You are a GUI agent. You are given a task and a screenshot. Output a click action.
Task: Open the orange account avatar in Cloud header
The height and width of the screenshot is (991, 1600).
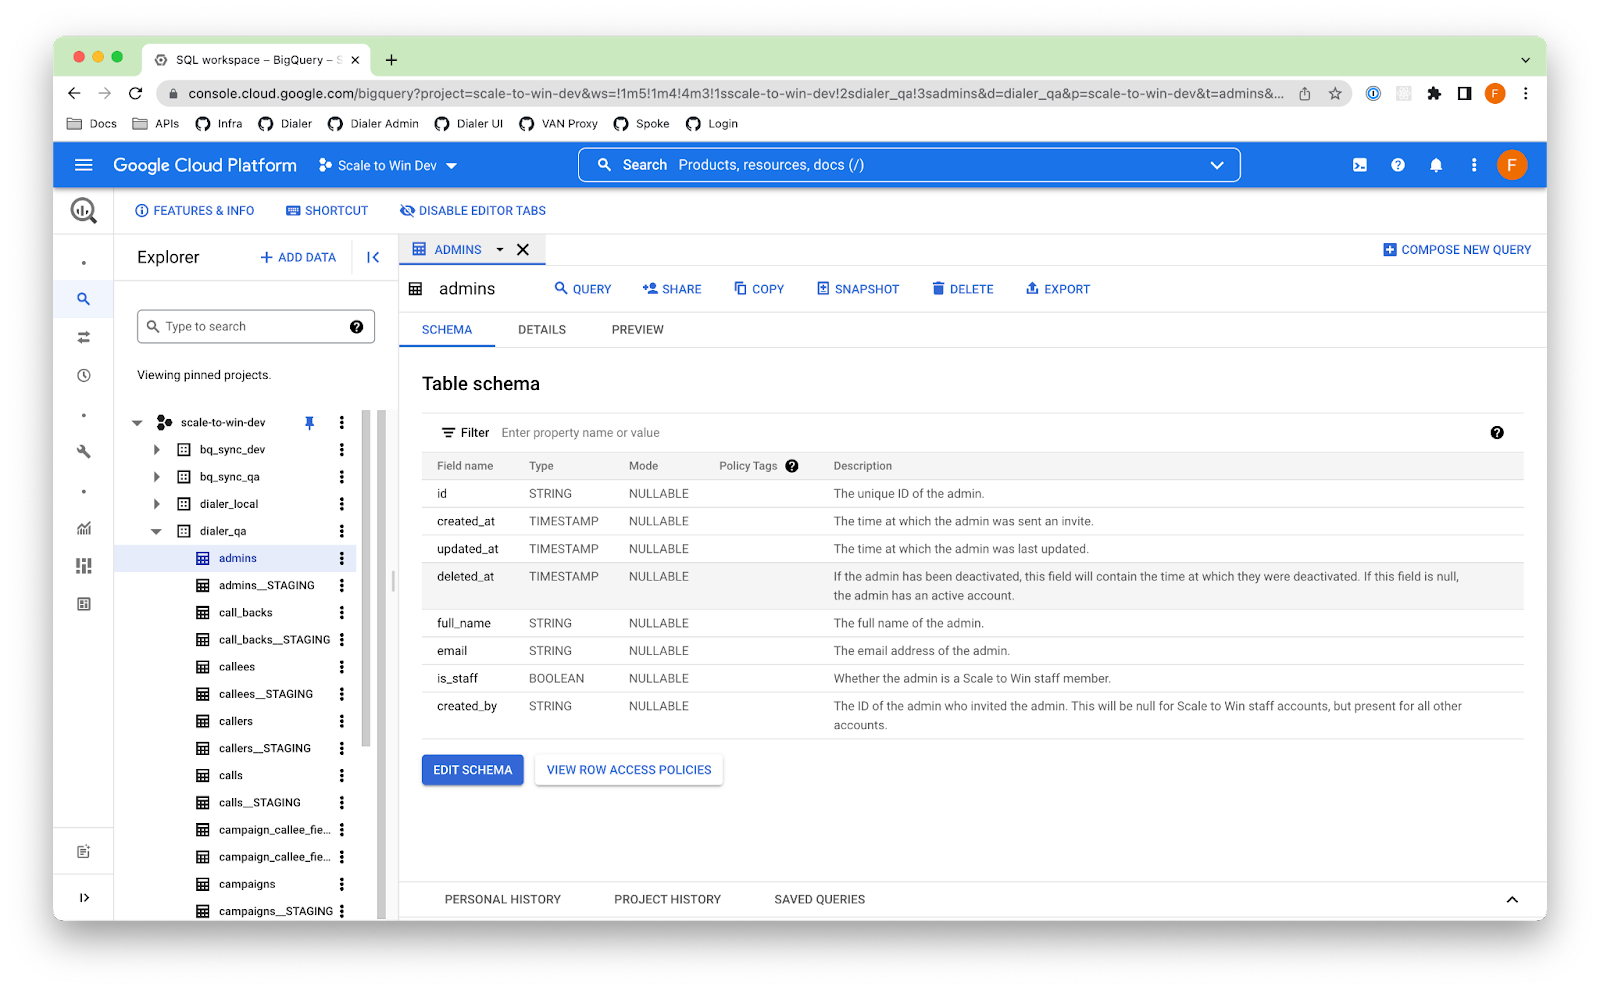point(1512,165)
